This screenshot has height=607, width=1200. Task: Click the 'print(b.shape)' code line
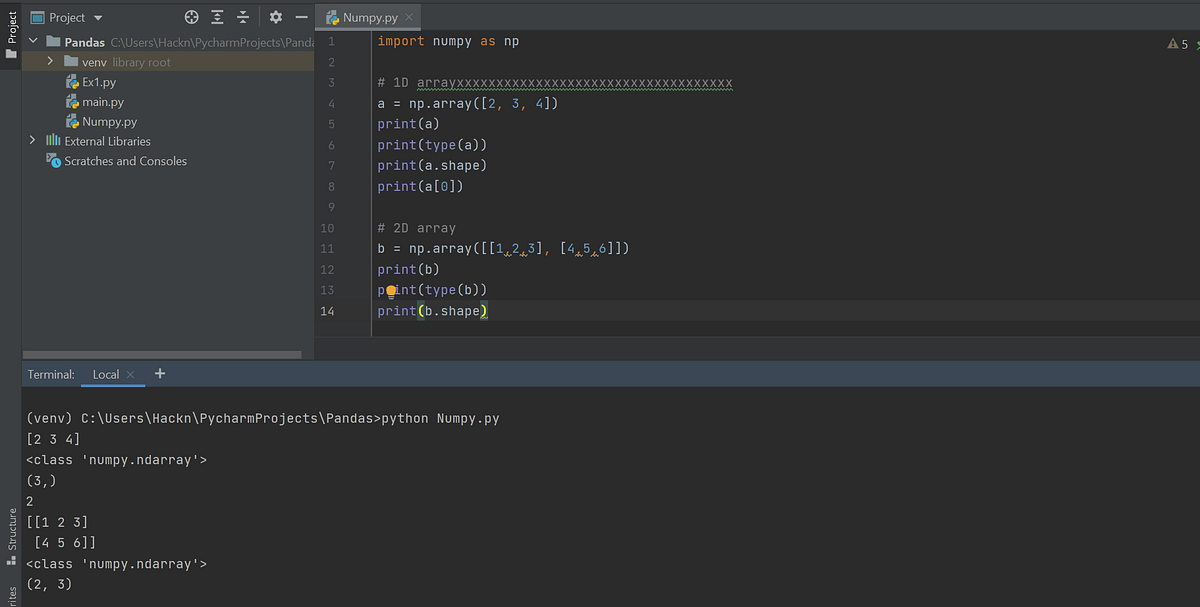(x=432, y=311)
